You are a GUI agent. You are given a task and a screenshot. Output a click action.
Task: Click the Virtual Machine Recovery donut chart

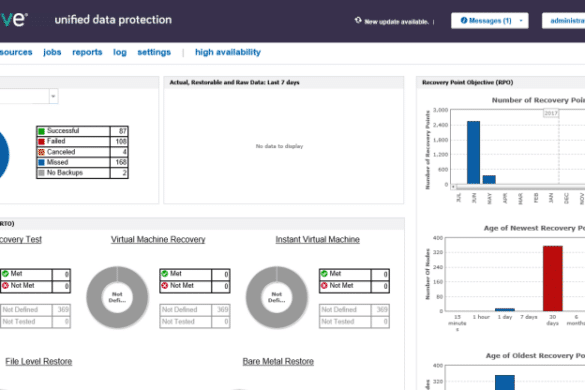coord(118,297)
